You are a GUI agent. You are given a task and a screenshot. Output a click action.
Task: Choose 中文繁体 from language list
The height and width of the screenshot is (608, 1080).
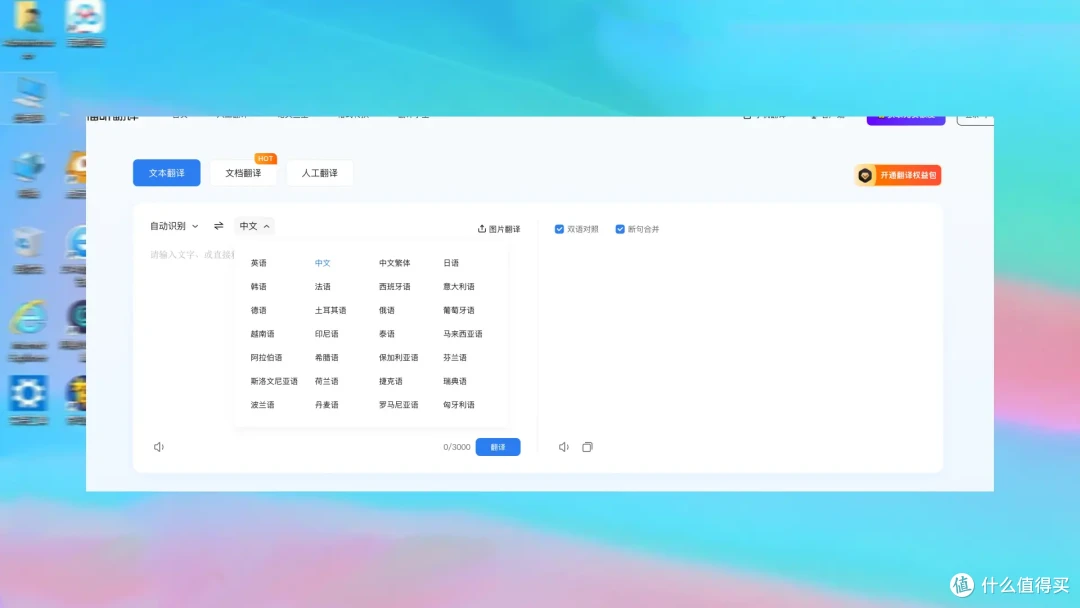point(395,263)
